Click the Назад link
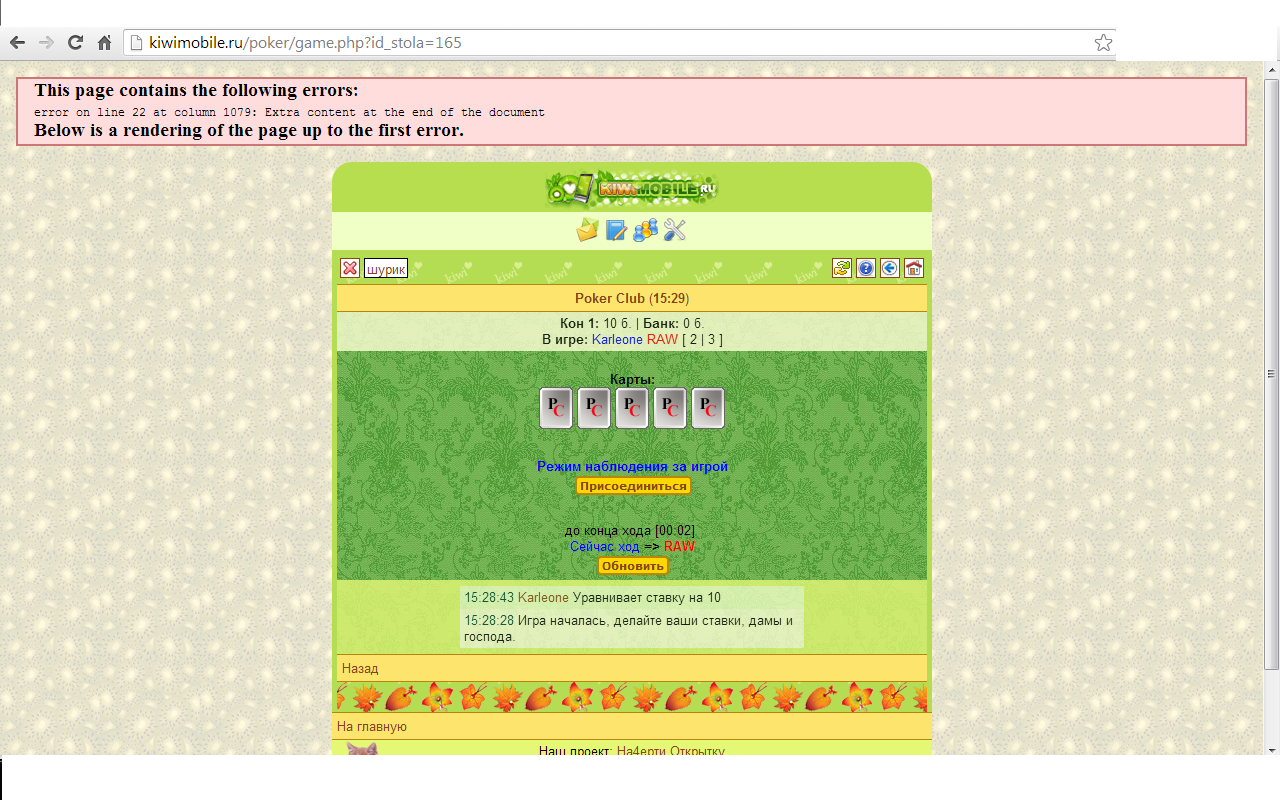 click(360, 668)
